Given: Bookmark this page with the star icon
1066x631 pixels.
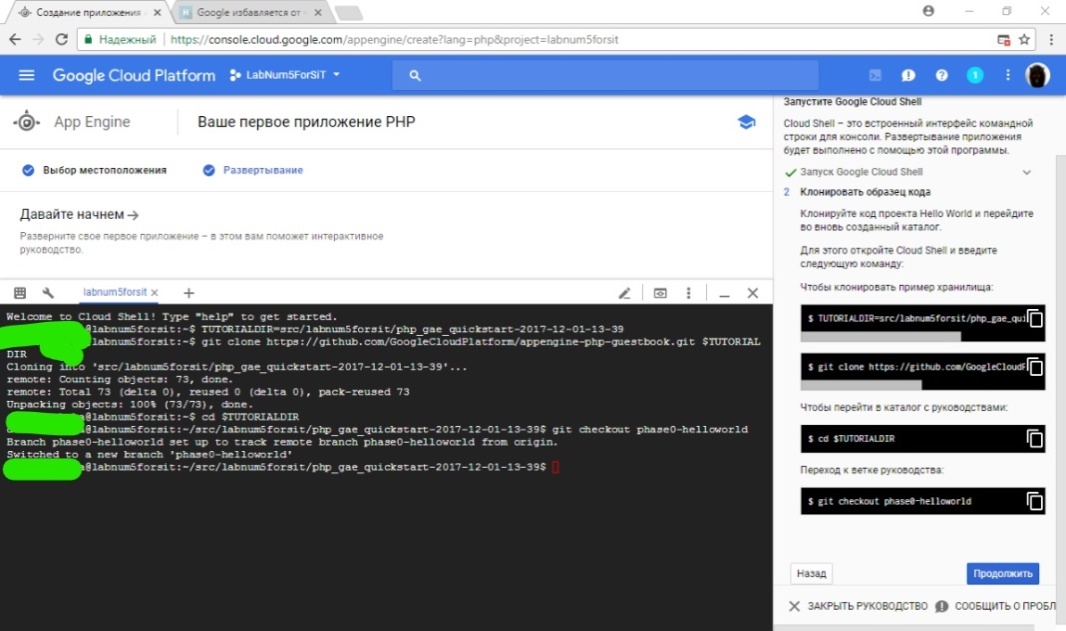Looking at the screenshot, I should click(x=1024, y=39).
